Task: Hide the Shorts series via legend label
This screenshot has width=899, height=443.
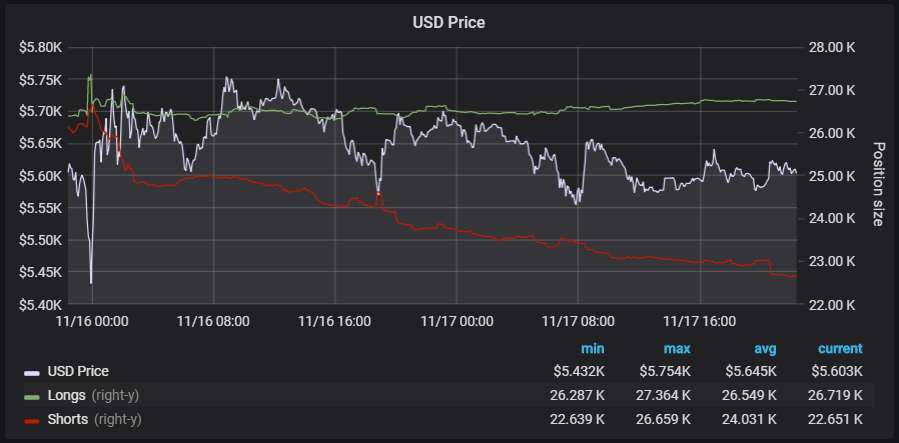Action: [68, 419]
